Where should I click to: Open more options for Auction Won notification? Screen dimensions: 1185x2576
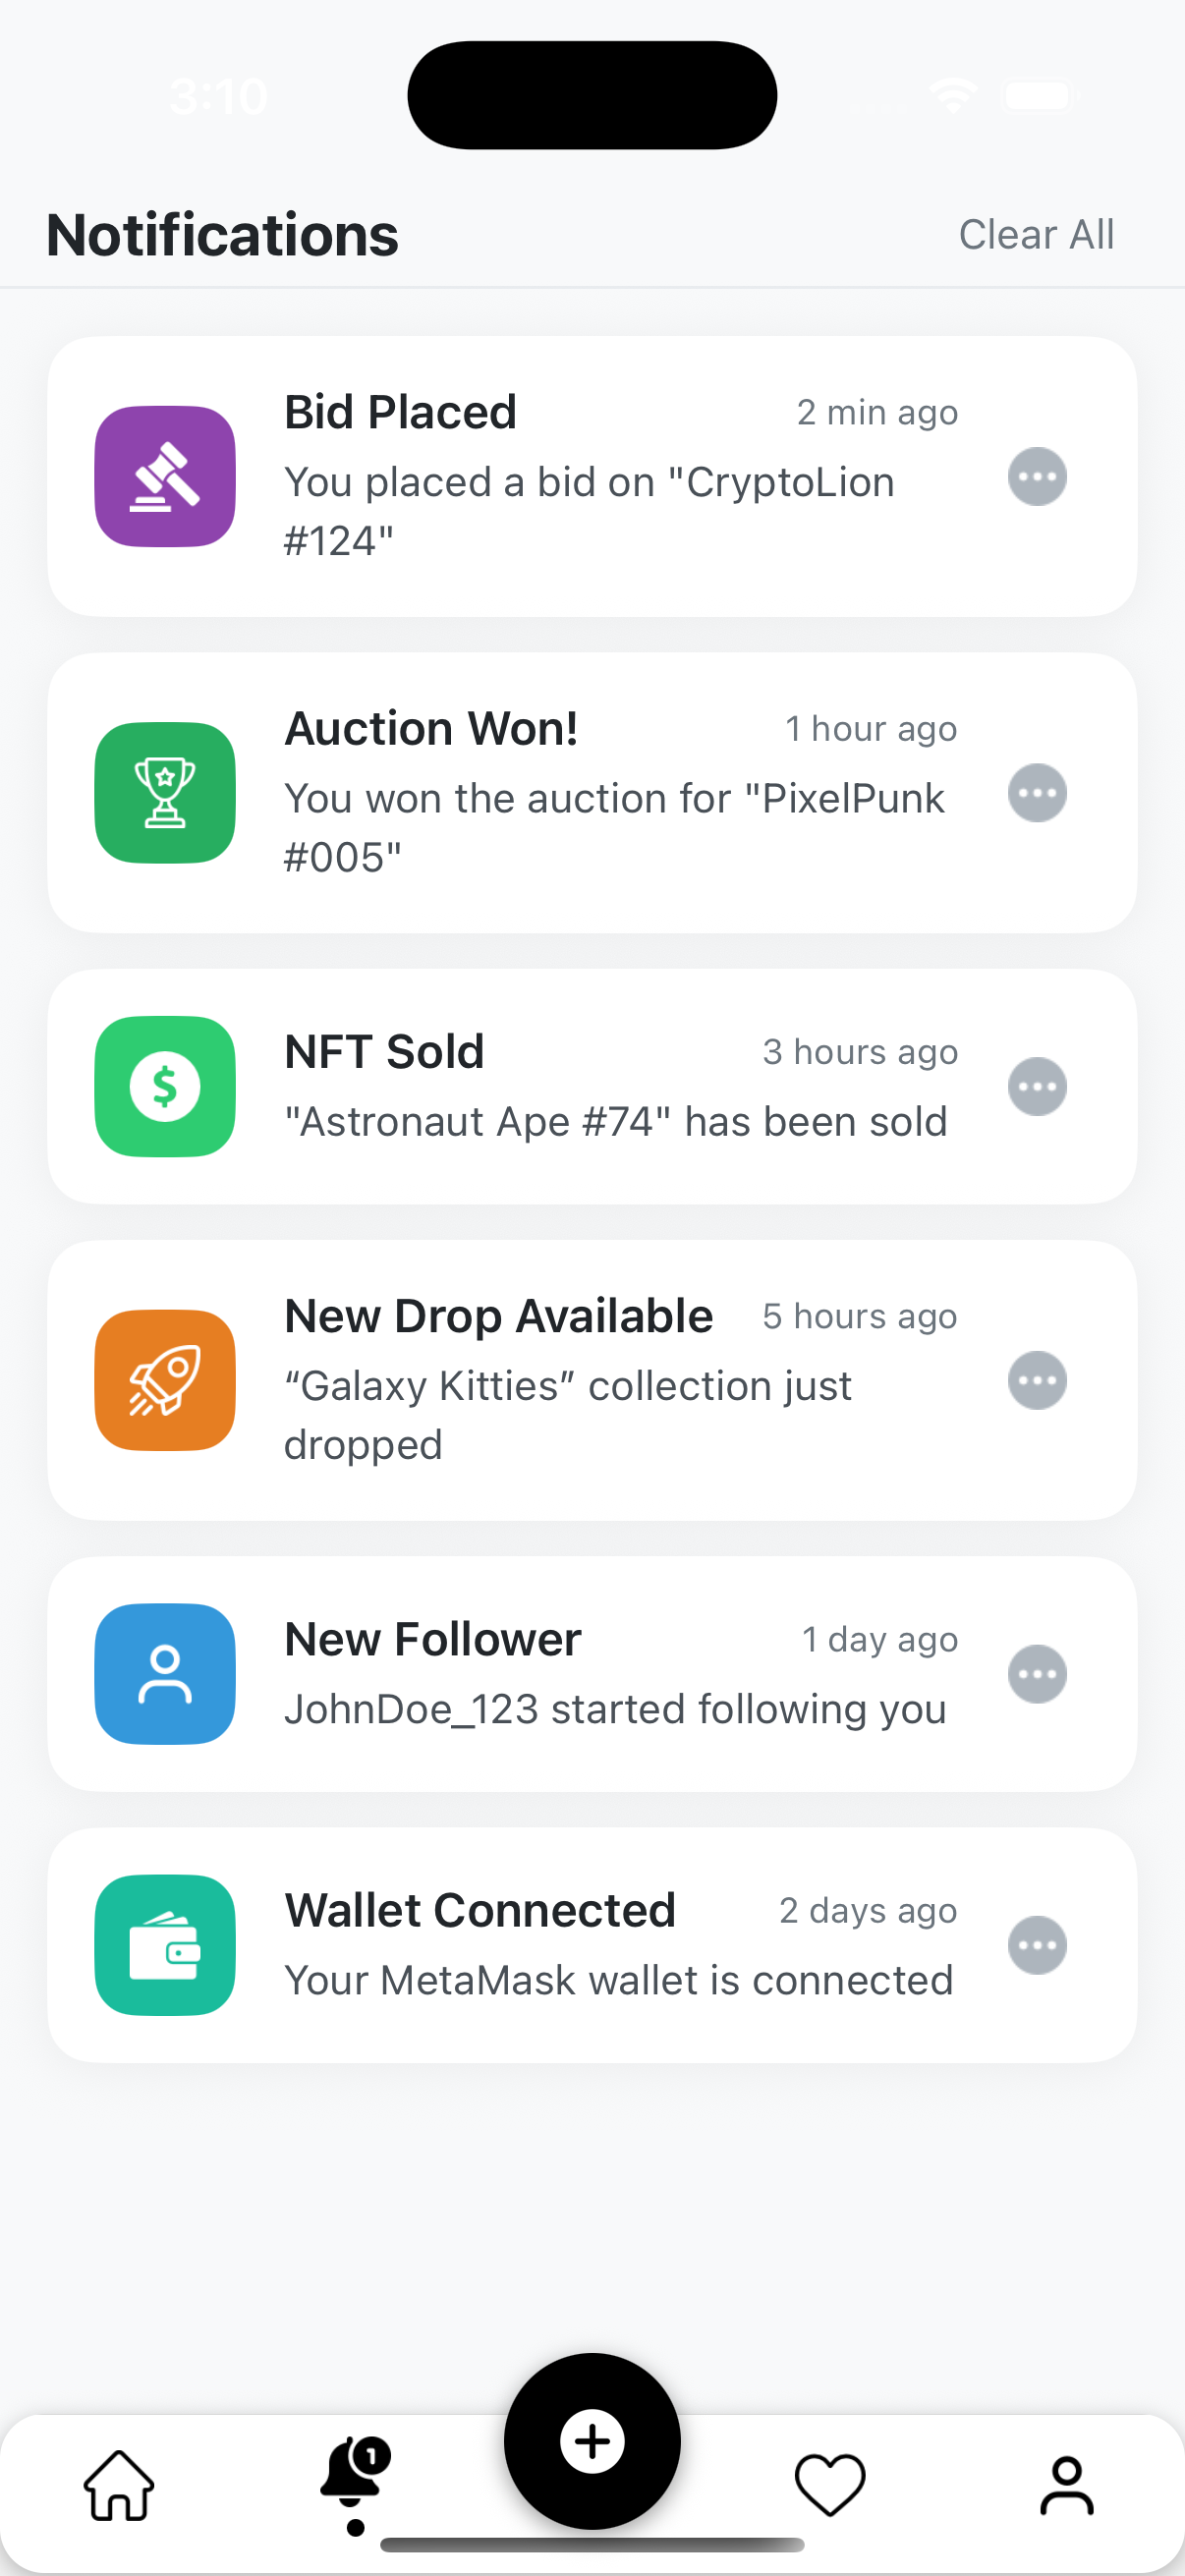tap(1036, 793)
